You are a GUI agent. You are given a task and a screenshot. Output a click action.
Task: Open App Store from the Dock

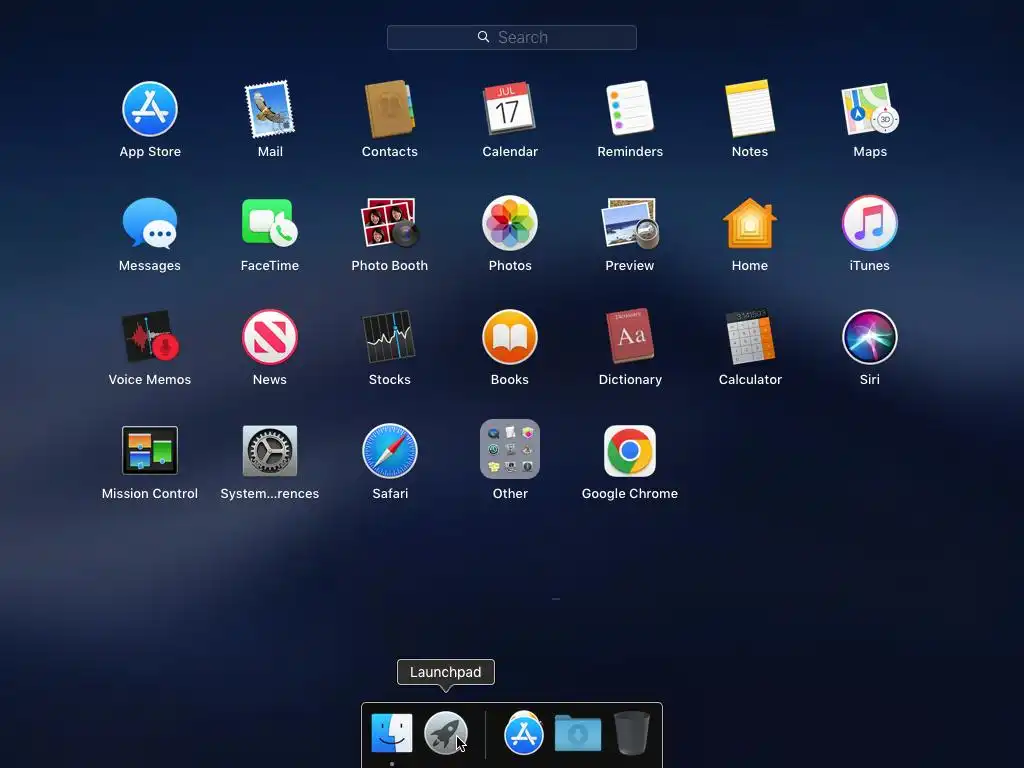point(523,733)
